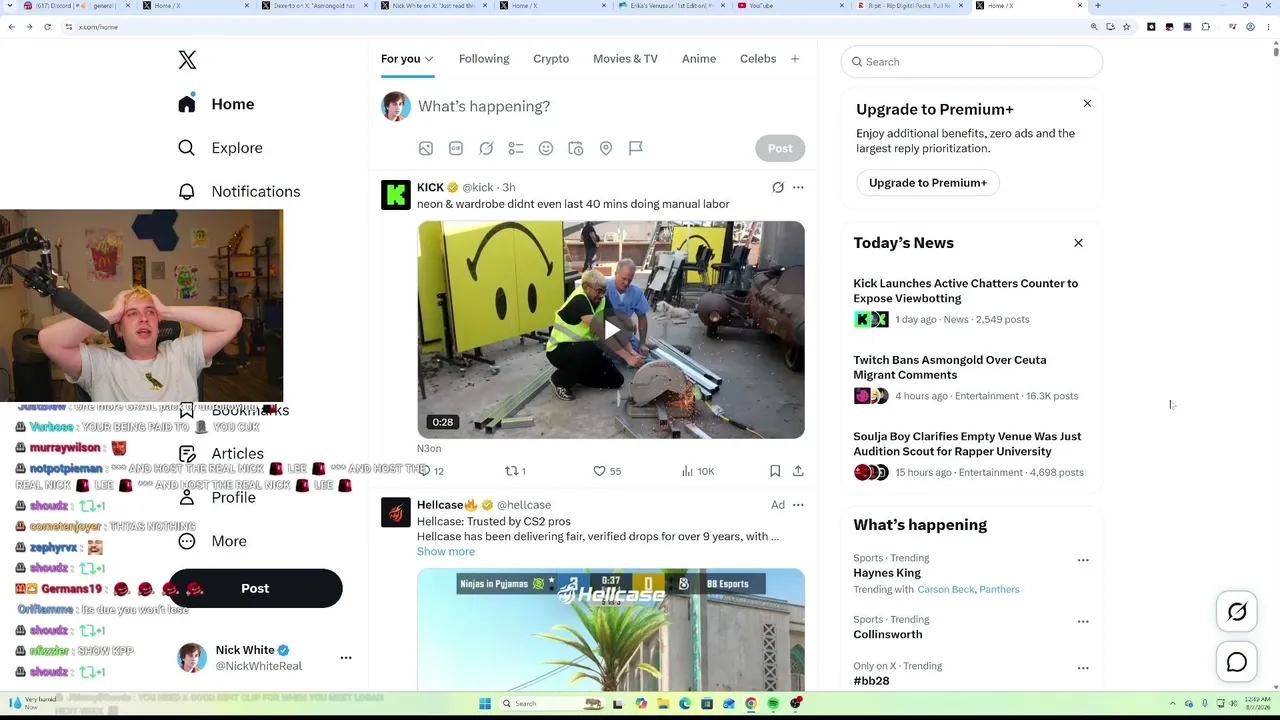This screenshot has width=1280, height=720.
Task: Switch to the Movies & TV tab
Action: (x=625, y=59)
